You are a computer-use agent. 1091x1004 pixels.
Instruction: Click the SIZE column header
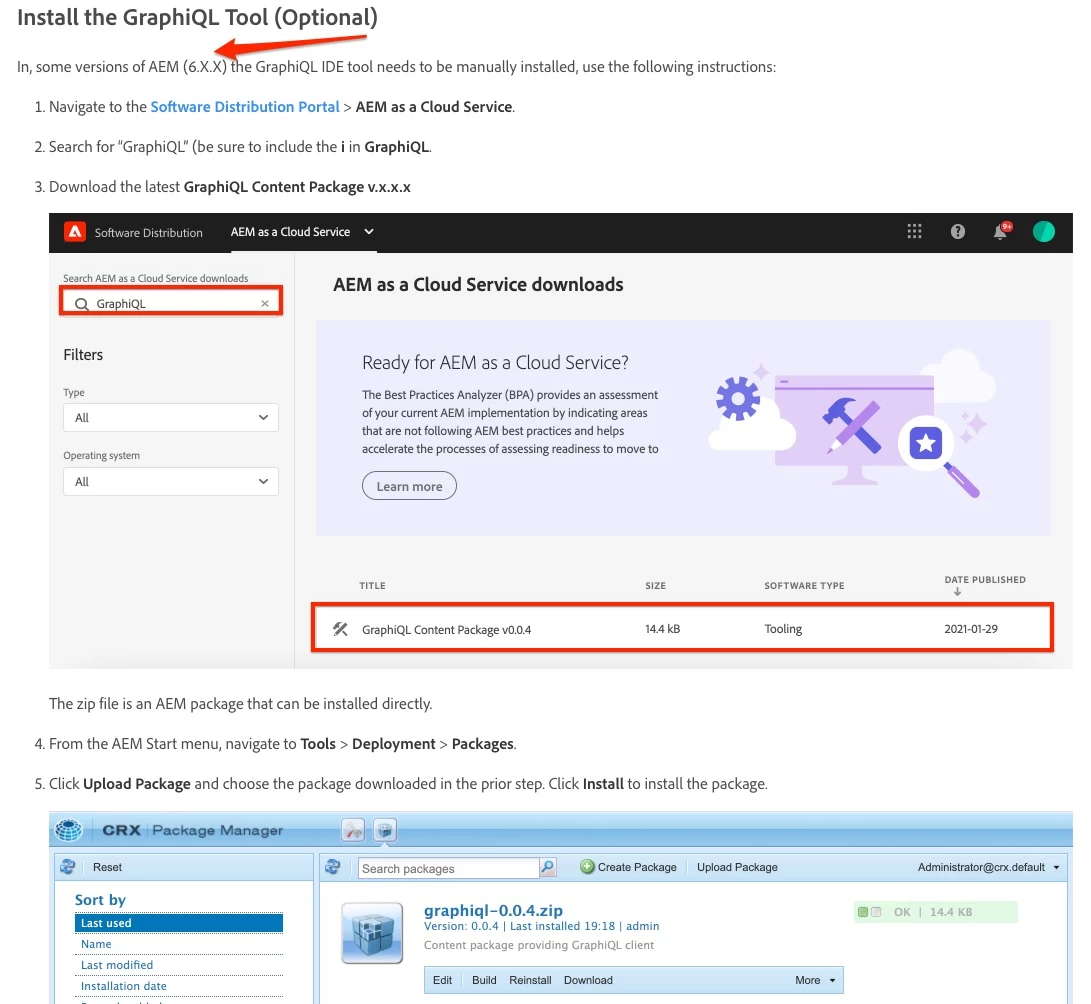(x=655, y=586)
